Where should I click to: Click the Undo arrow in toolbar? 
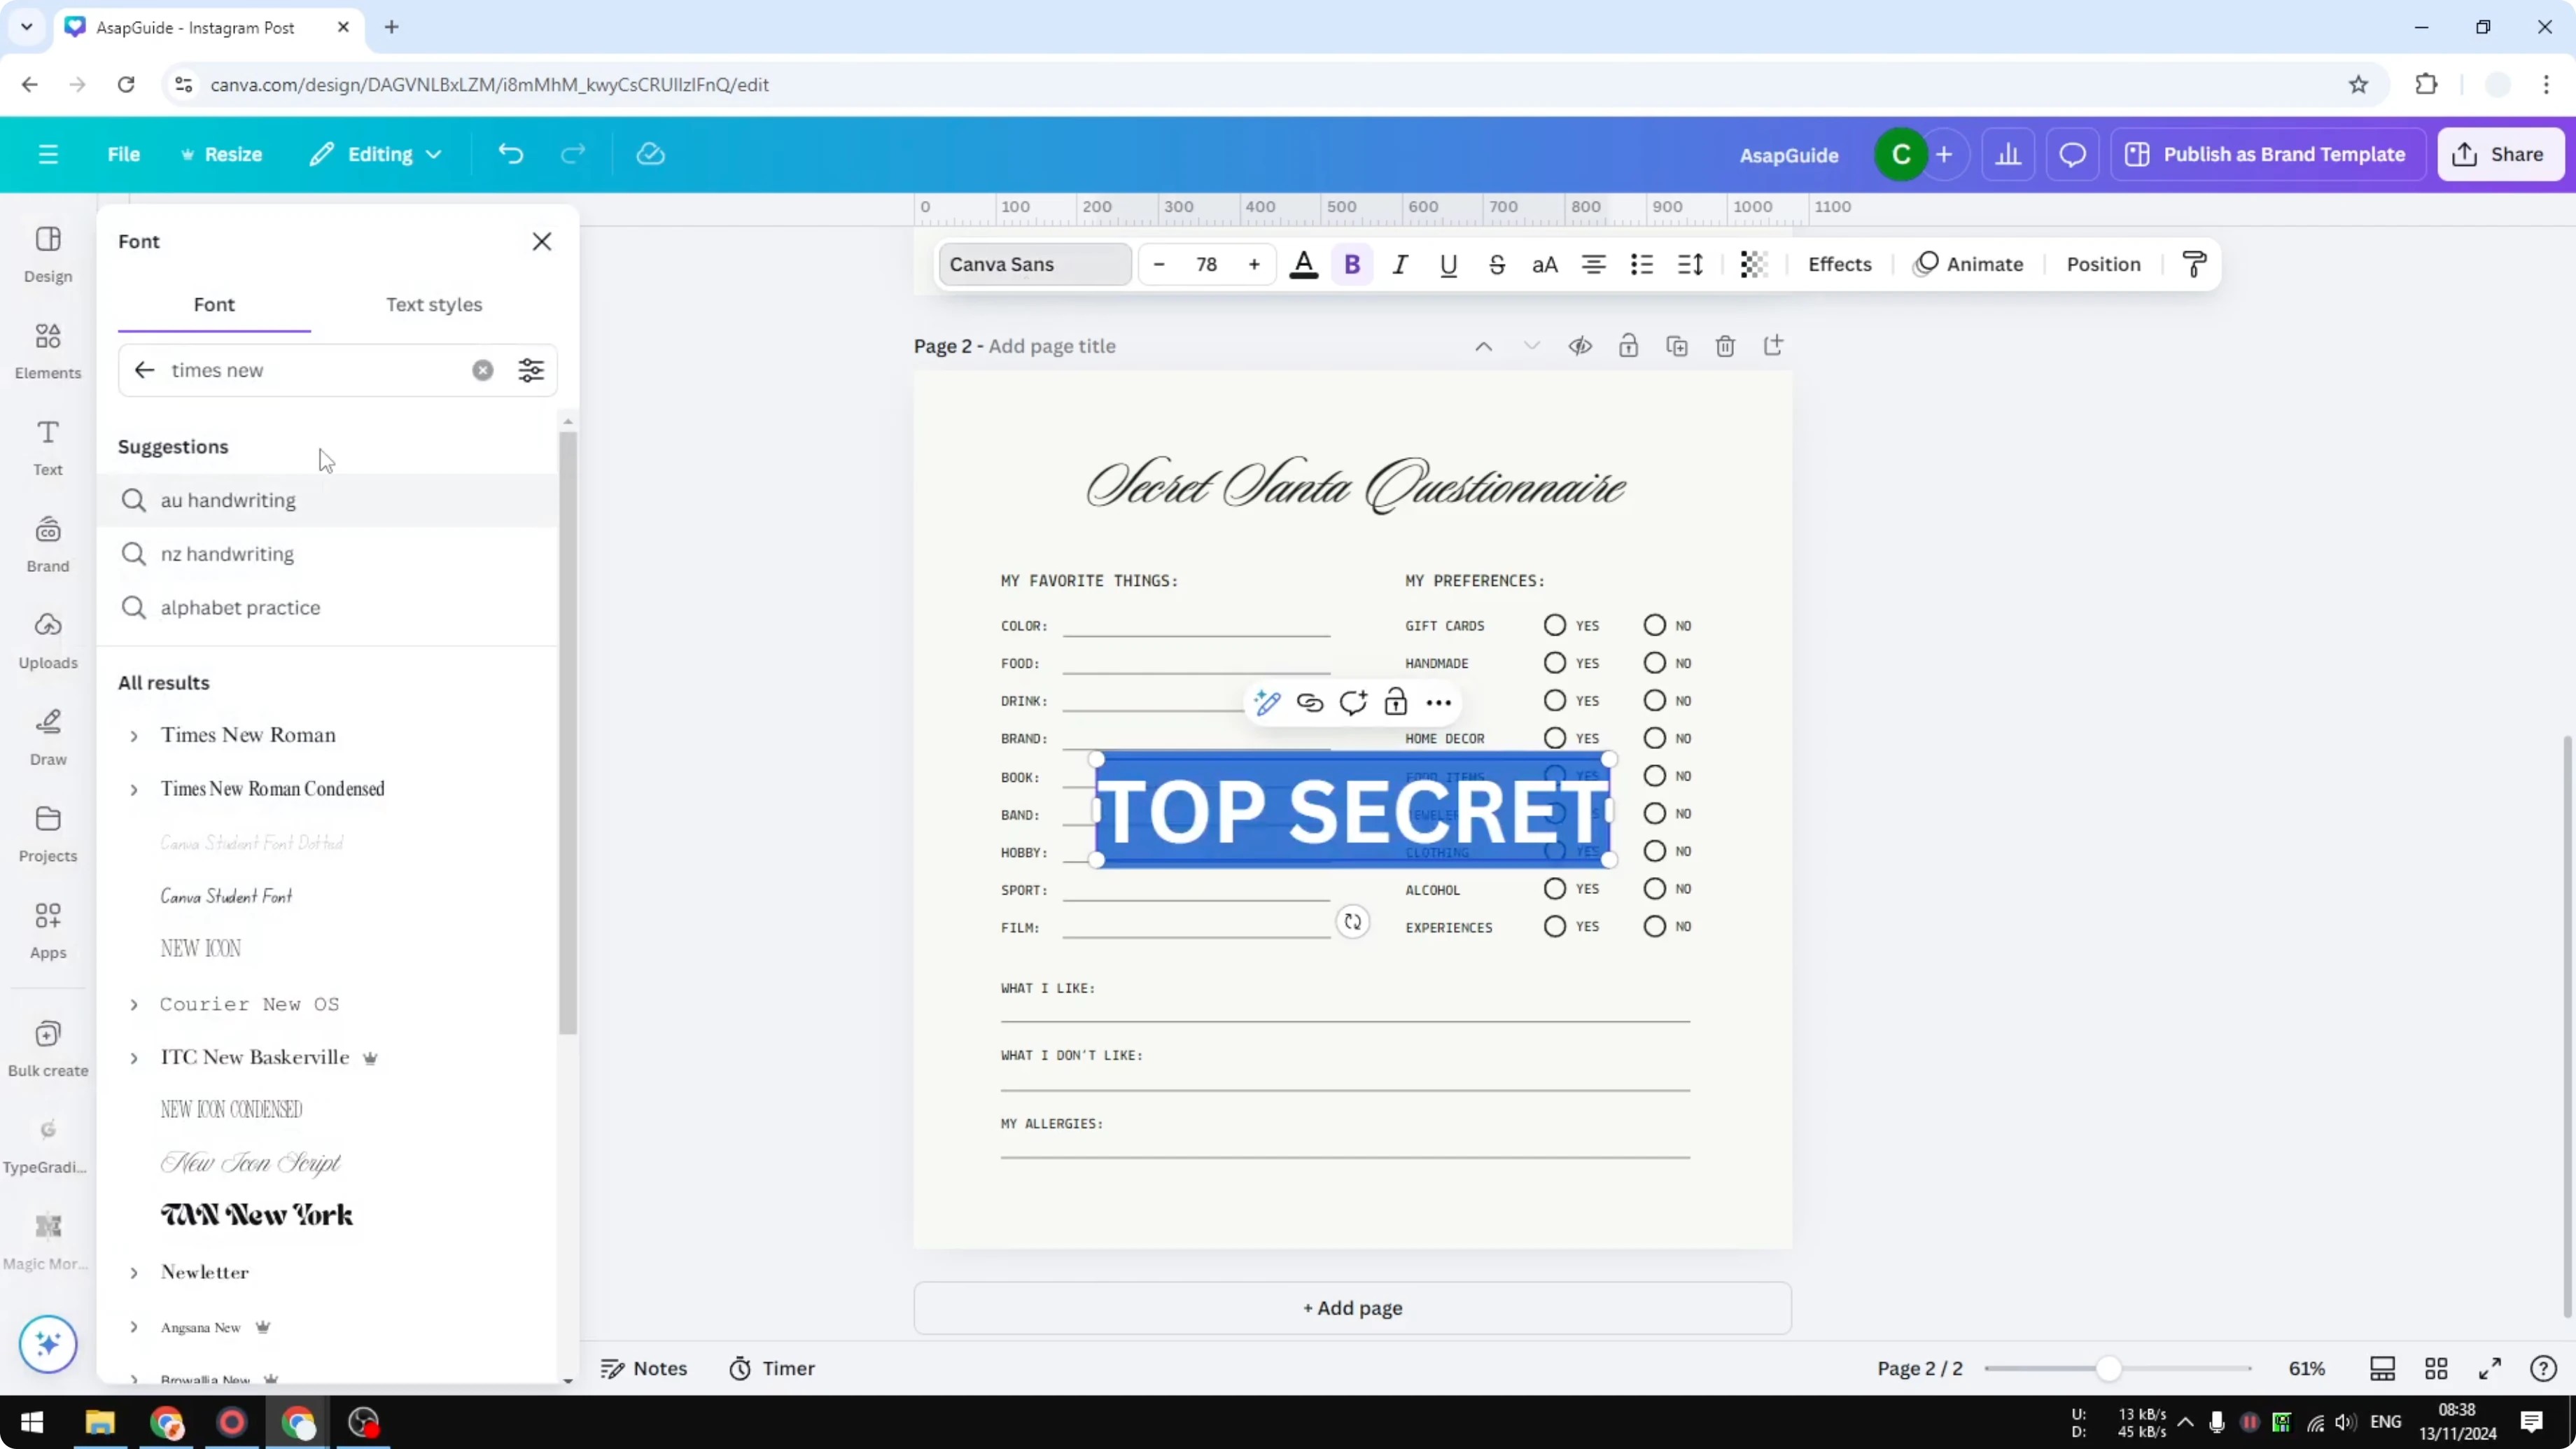pos(510,153)
